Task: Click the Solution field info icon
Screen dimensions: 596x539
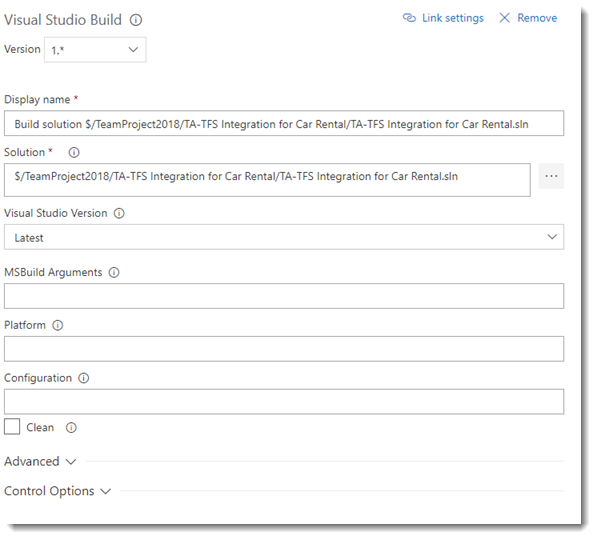Action: click(x=74, y=152)
